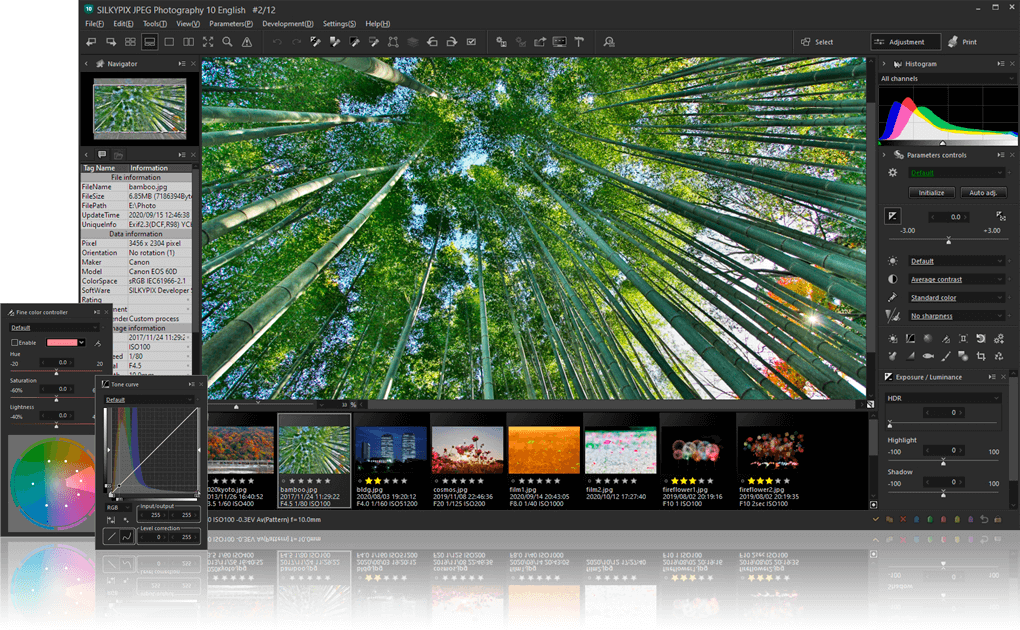Viewport: 1020px width, 630px height.
Task: Open the Default preset dropdown in Tone curve
Action: coord(147,400)
